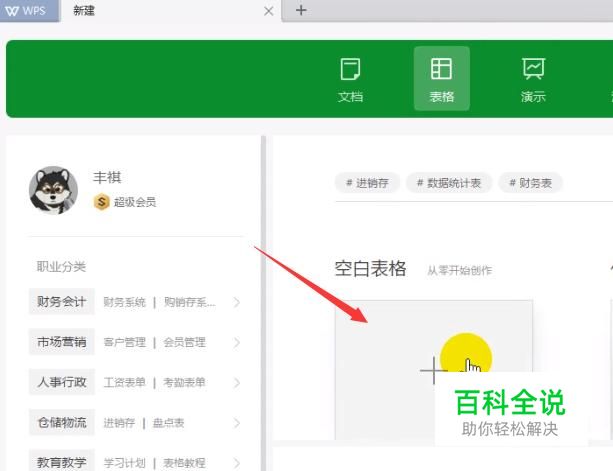Select the 表格 spreadsheet type icon
The image size is (613, 471).
click(441, 79)
